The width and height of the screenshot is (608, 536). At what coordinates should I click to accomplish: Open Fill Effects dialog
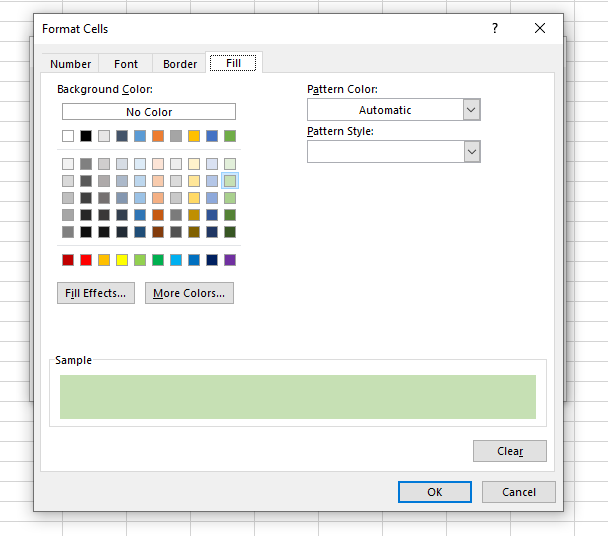[x=96, y=293]
